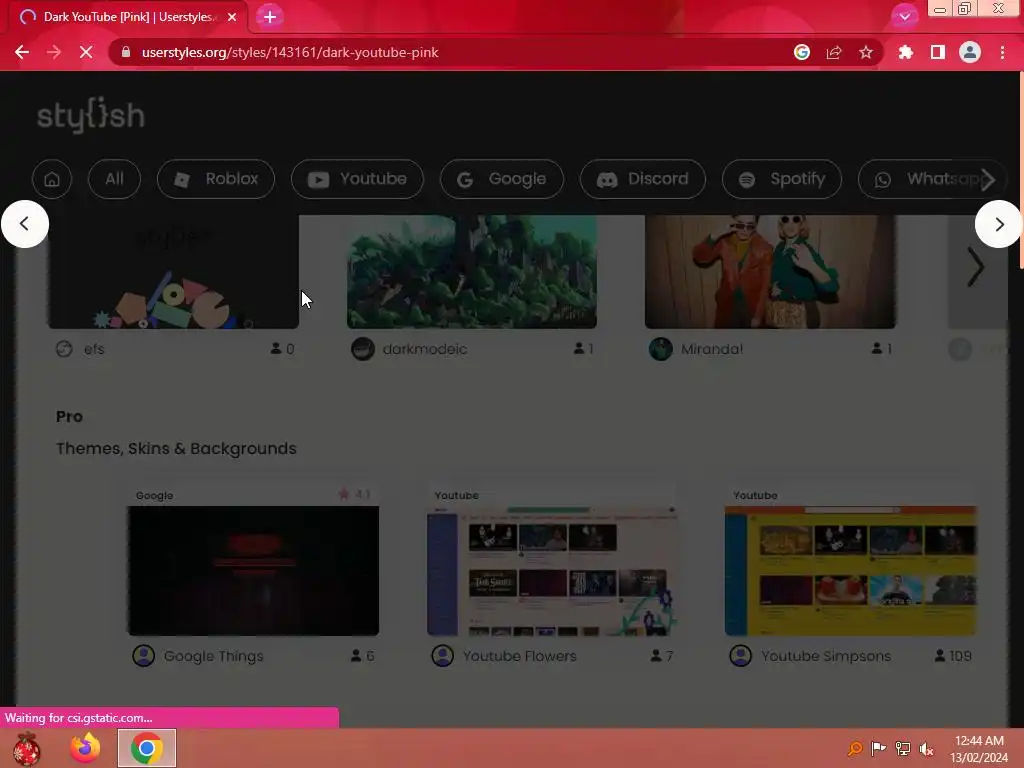Click the Miranda! author avatar
The width and height of the screenshot is (1024, 768).
pos(661,349)
